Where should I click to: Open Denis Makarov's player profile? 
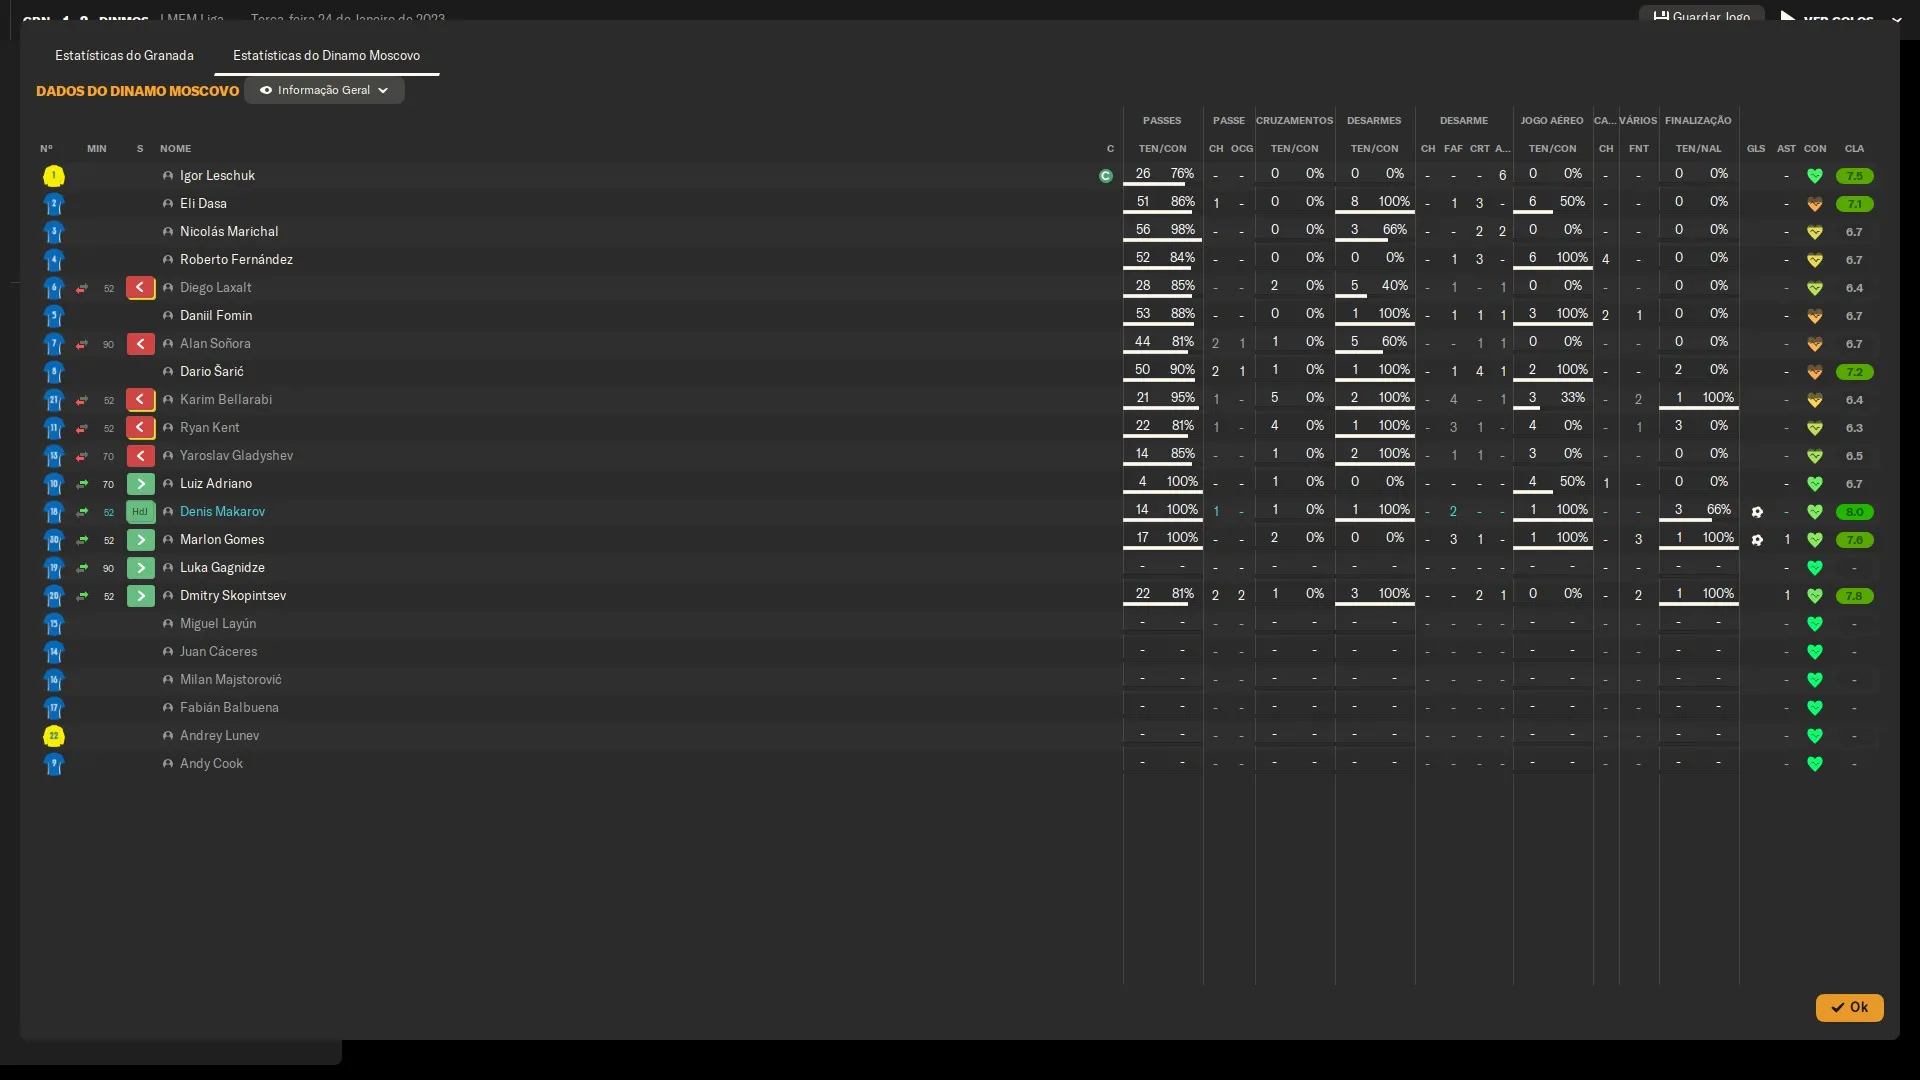pyautogui.click(x=222, y=512)
